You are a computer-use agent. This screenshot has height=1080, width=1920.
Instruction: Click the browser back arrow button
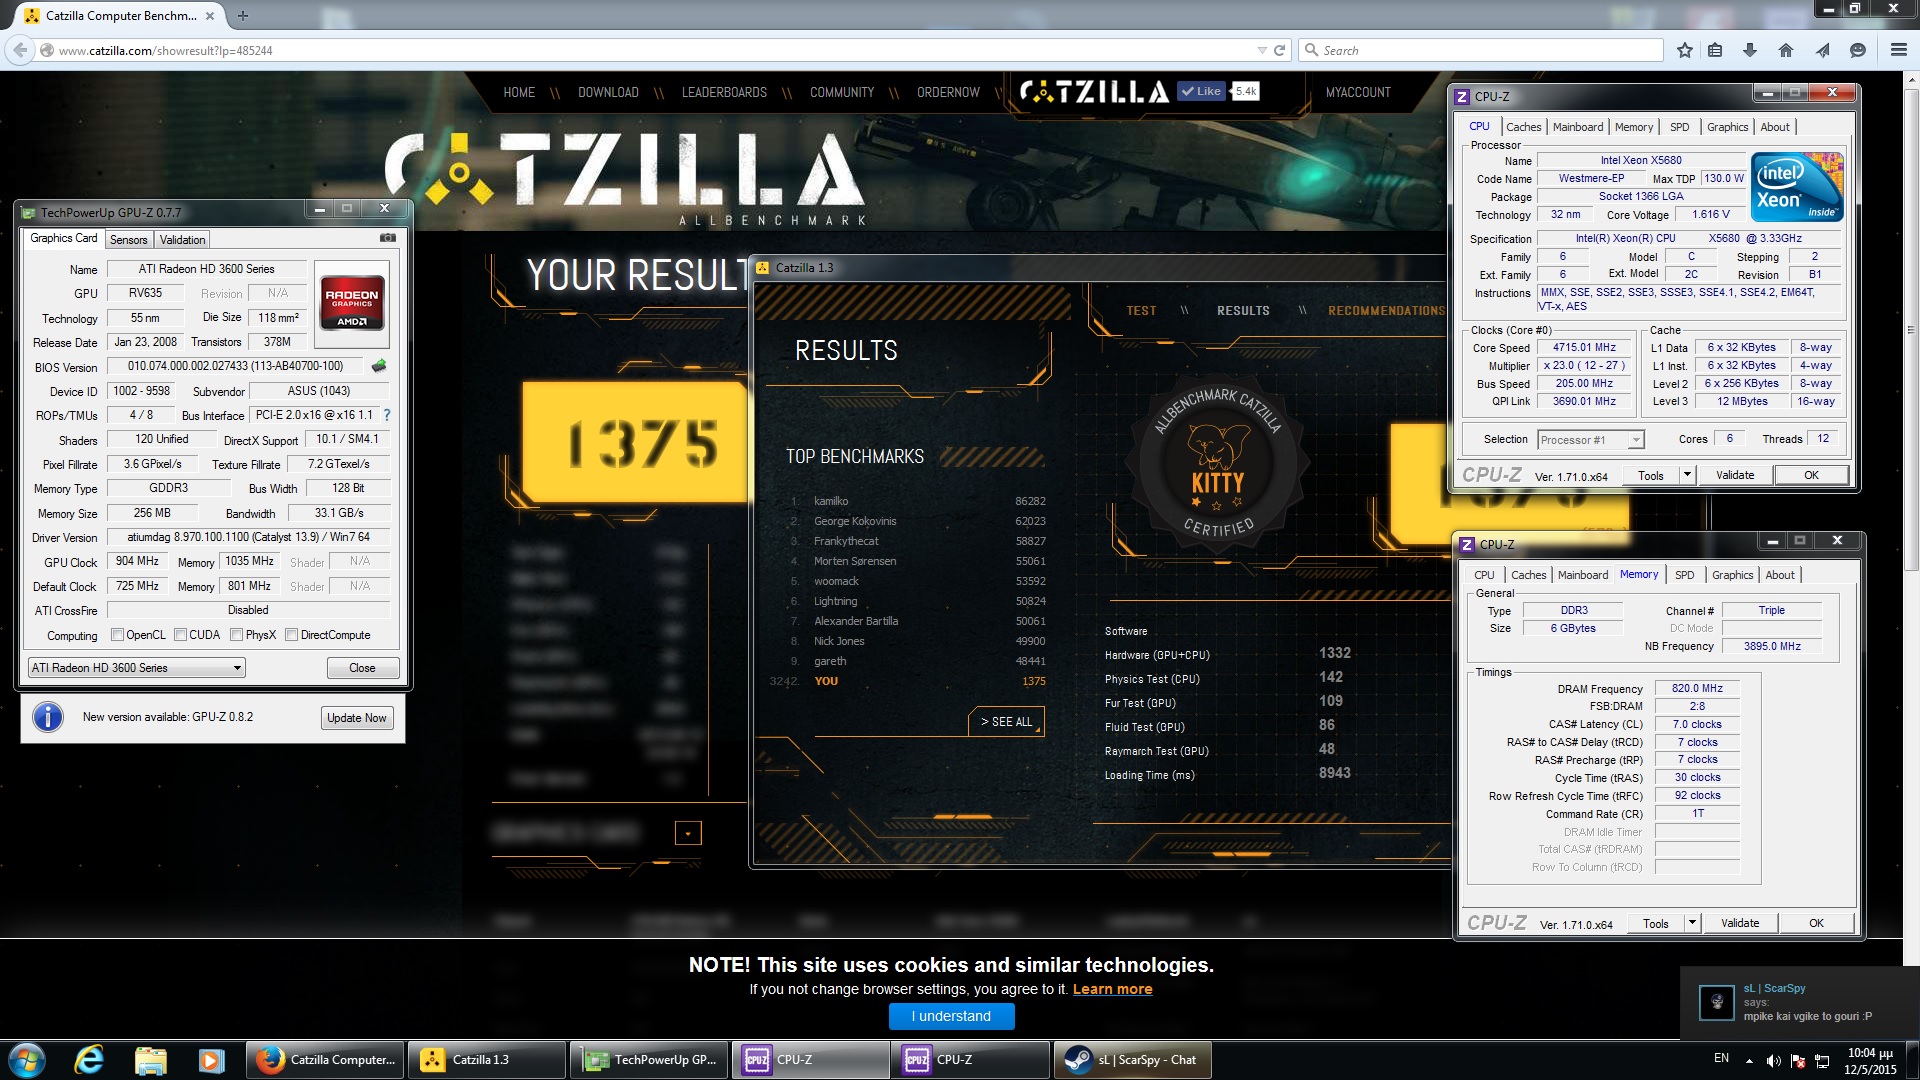tap(20, 50)
